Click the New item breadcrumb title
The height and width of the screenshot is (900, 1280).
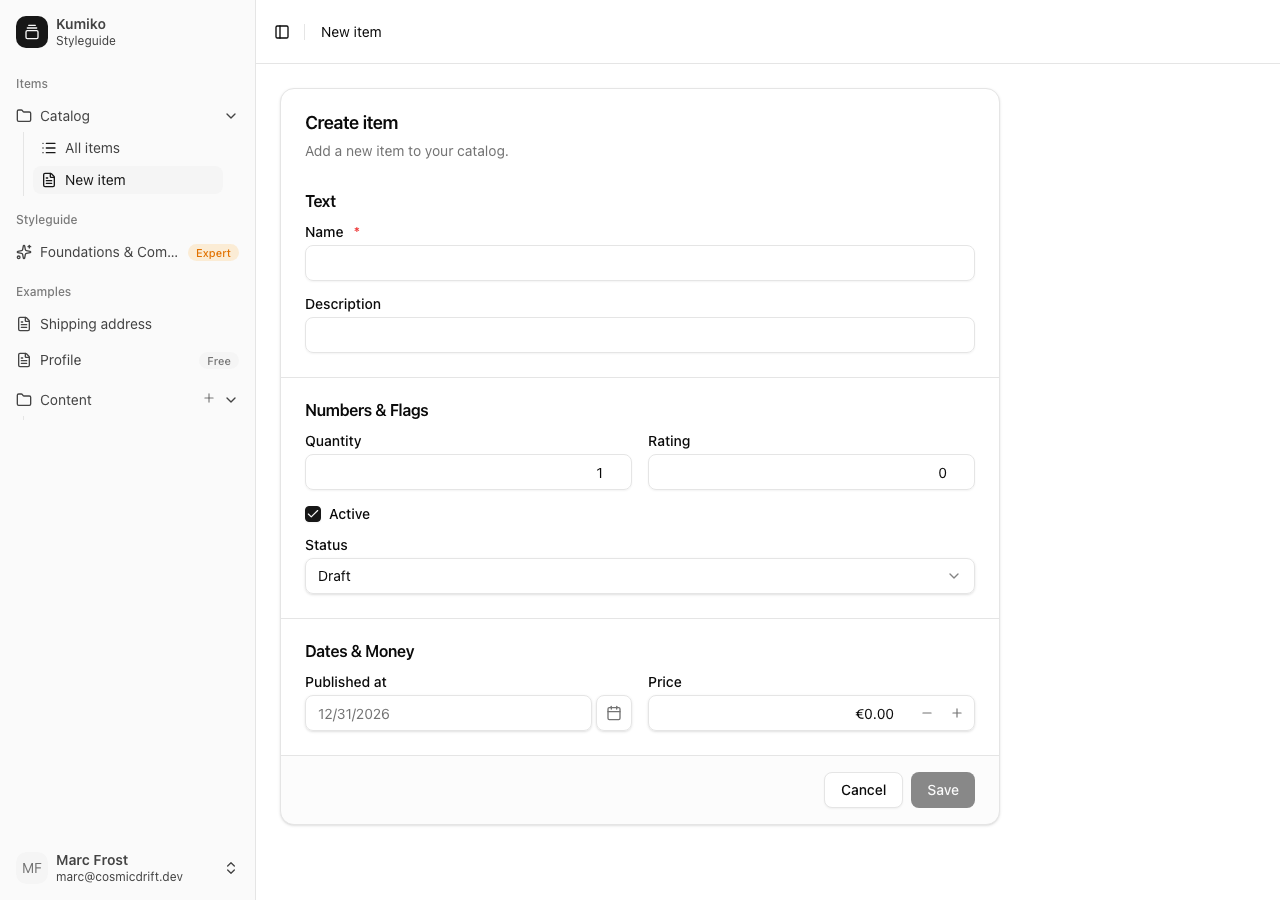[351, 32]
